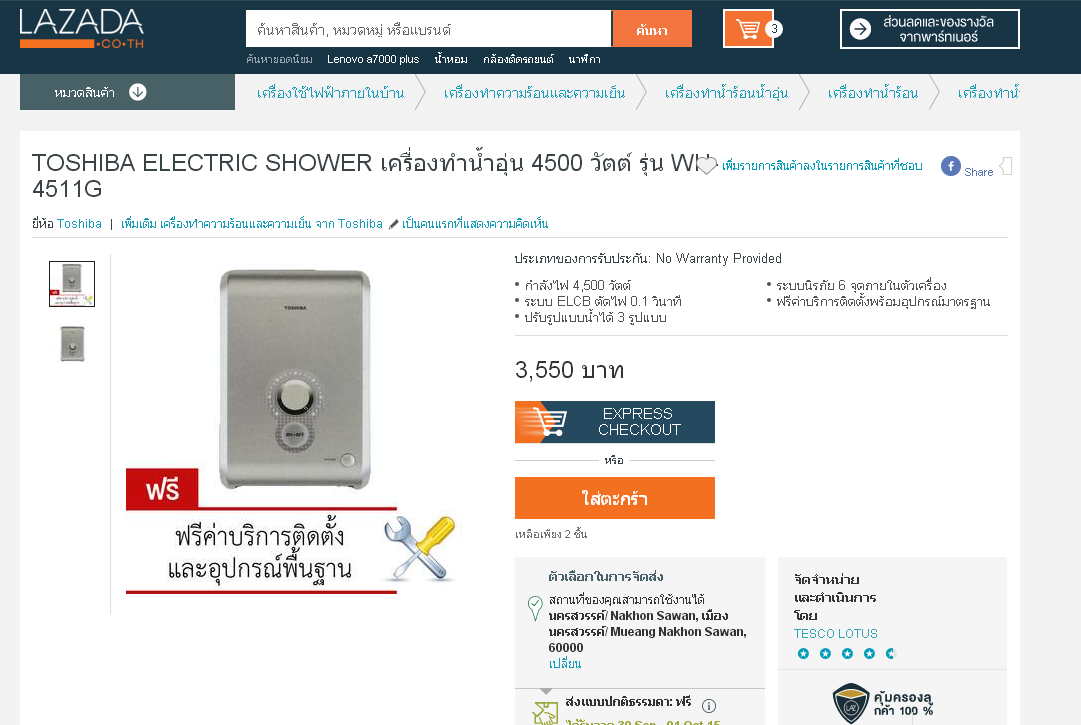Click the orange add-to-cart button

click(x=615, y=498)
